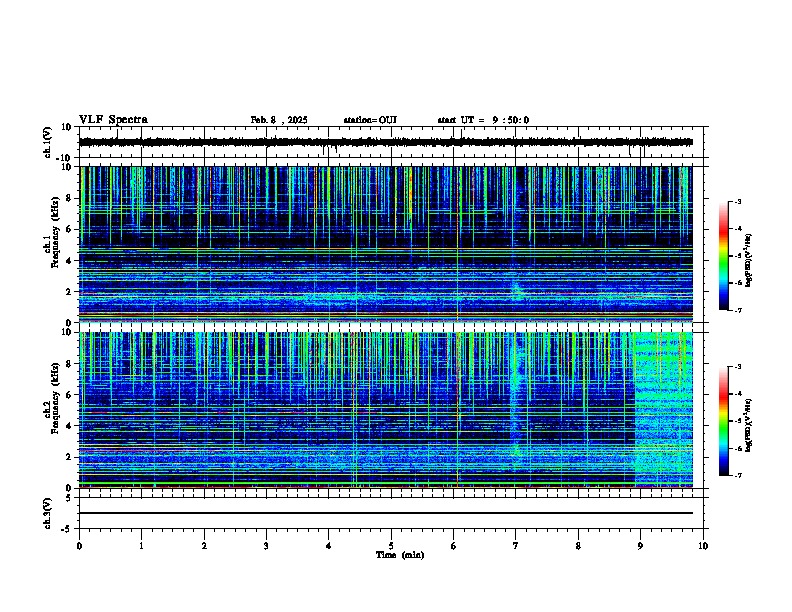Click the "4" kHz tick on ch.2 frequency axis
Screen dimensions: 792x612
[x=69, y=426]
